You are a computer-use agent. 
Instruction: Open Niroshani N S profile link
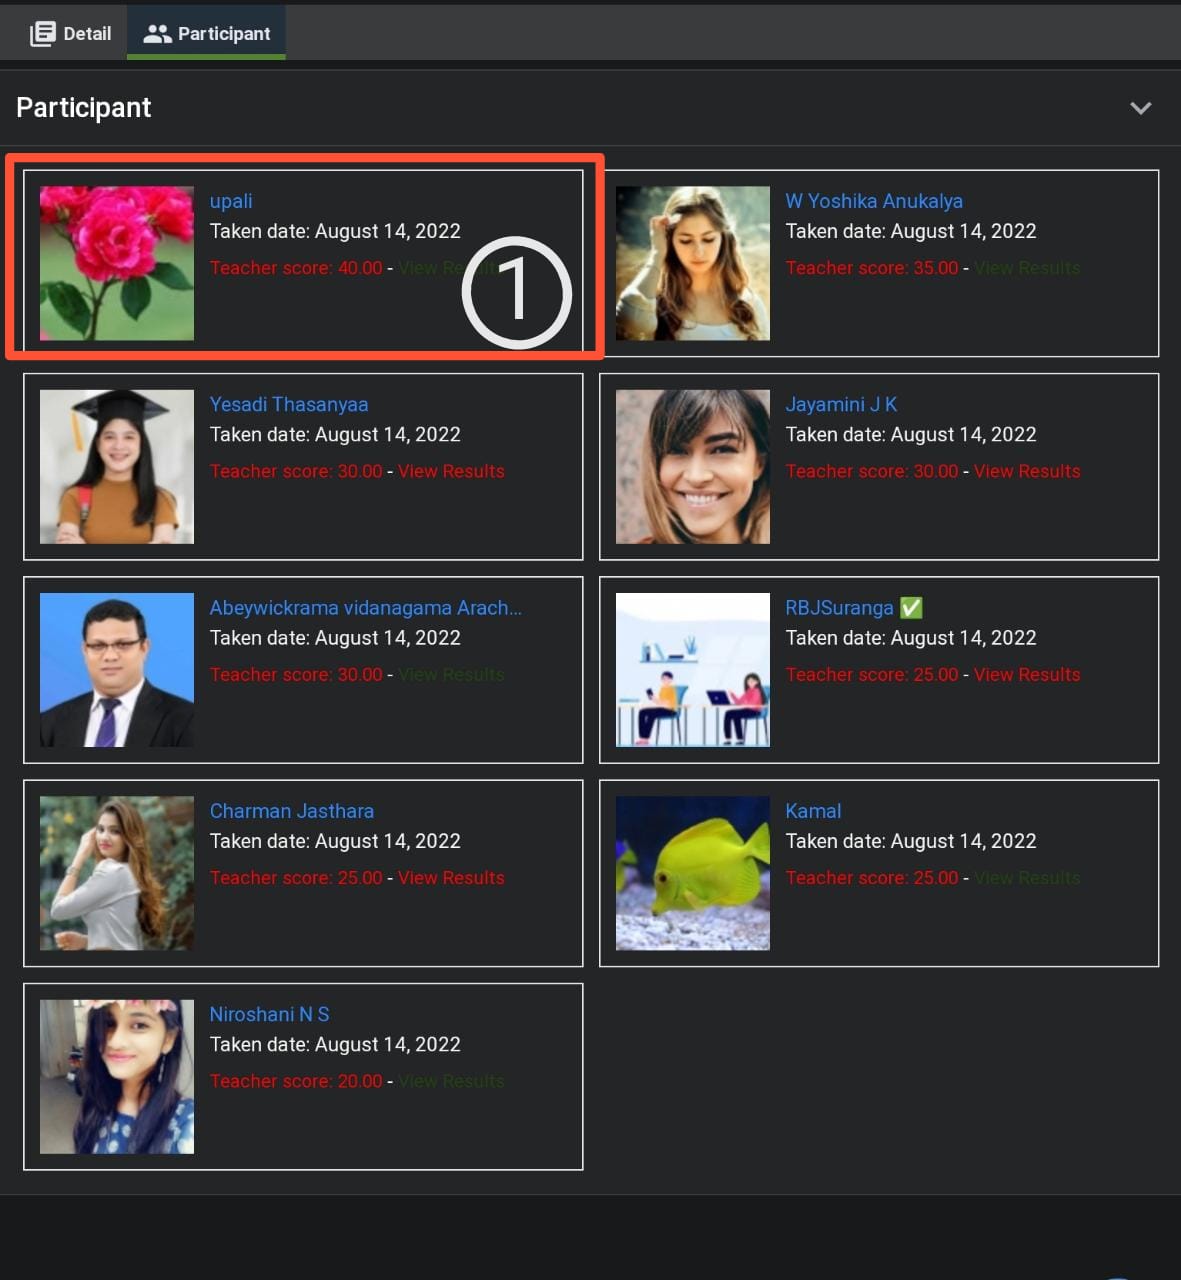click(269, 1014)
